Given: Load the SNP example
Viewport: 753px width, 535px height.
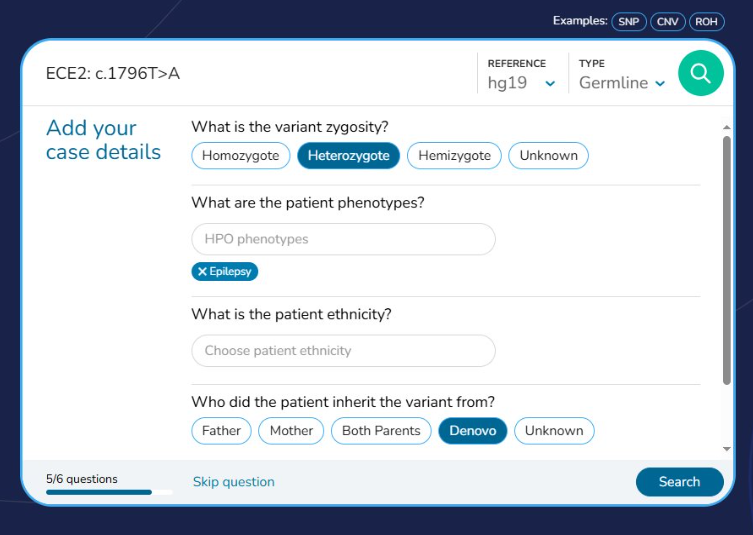Looking at the screenshot, I should point(629,21).
